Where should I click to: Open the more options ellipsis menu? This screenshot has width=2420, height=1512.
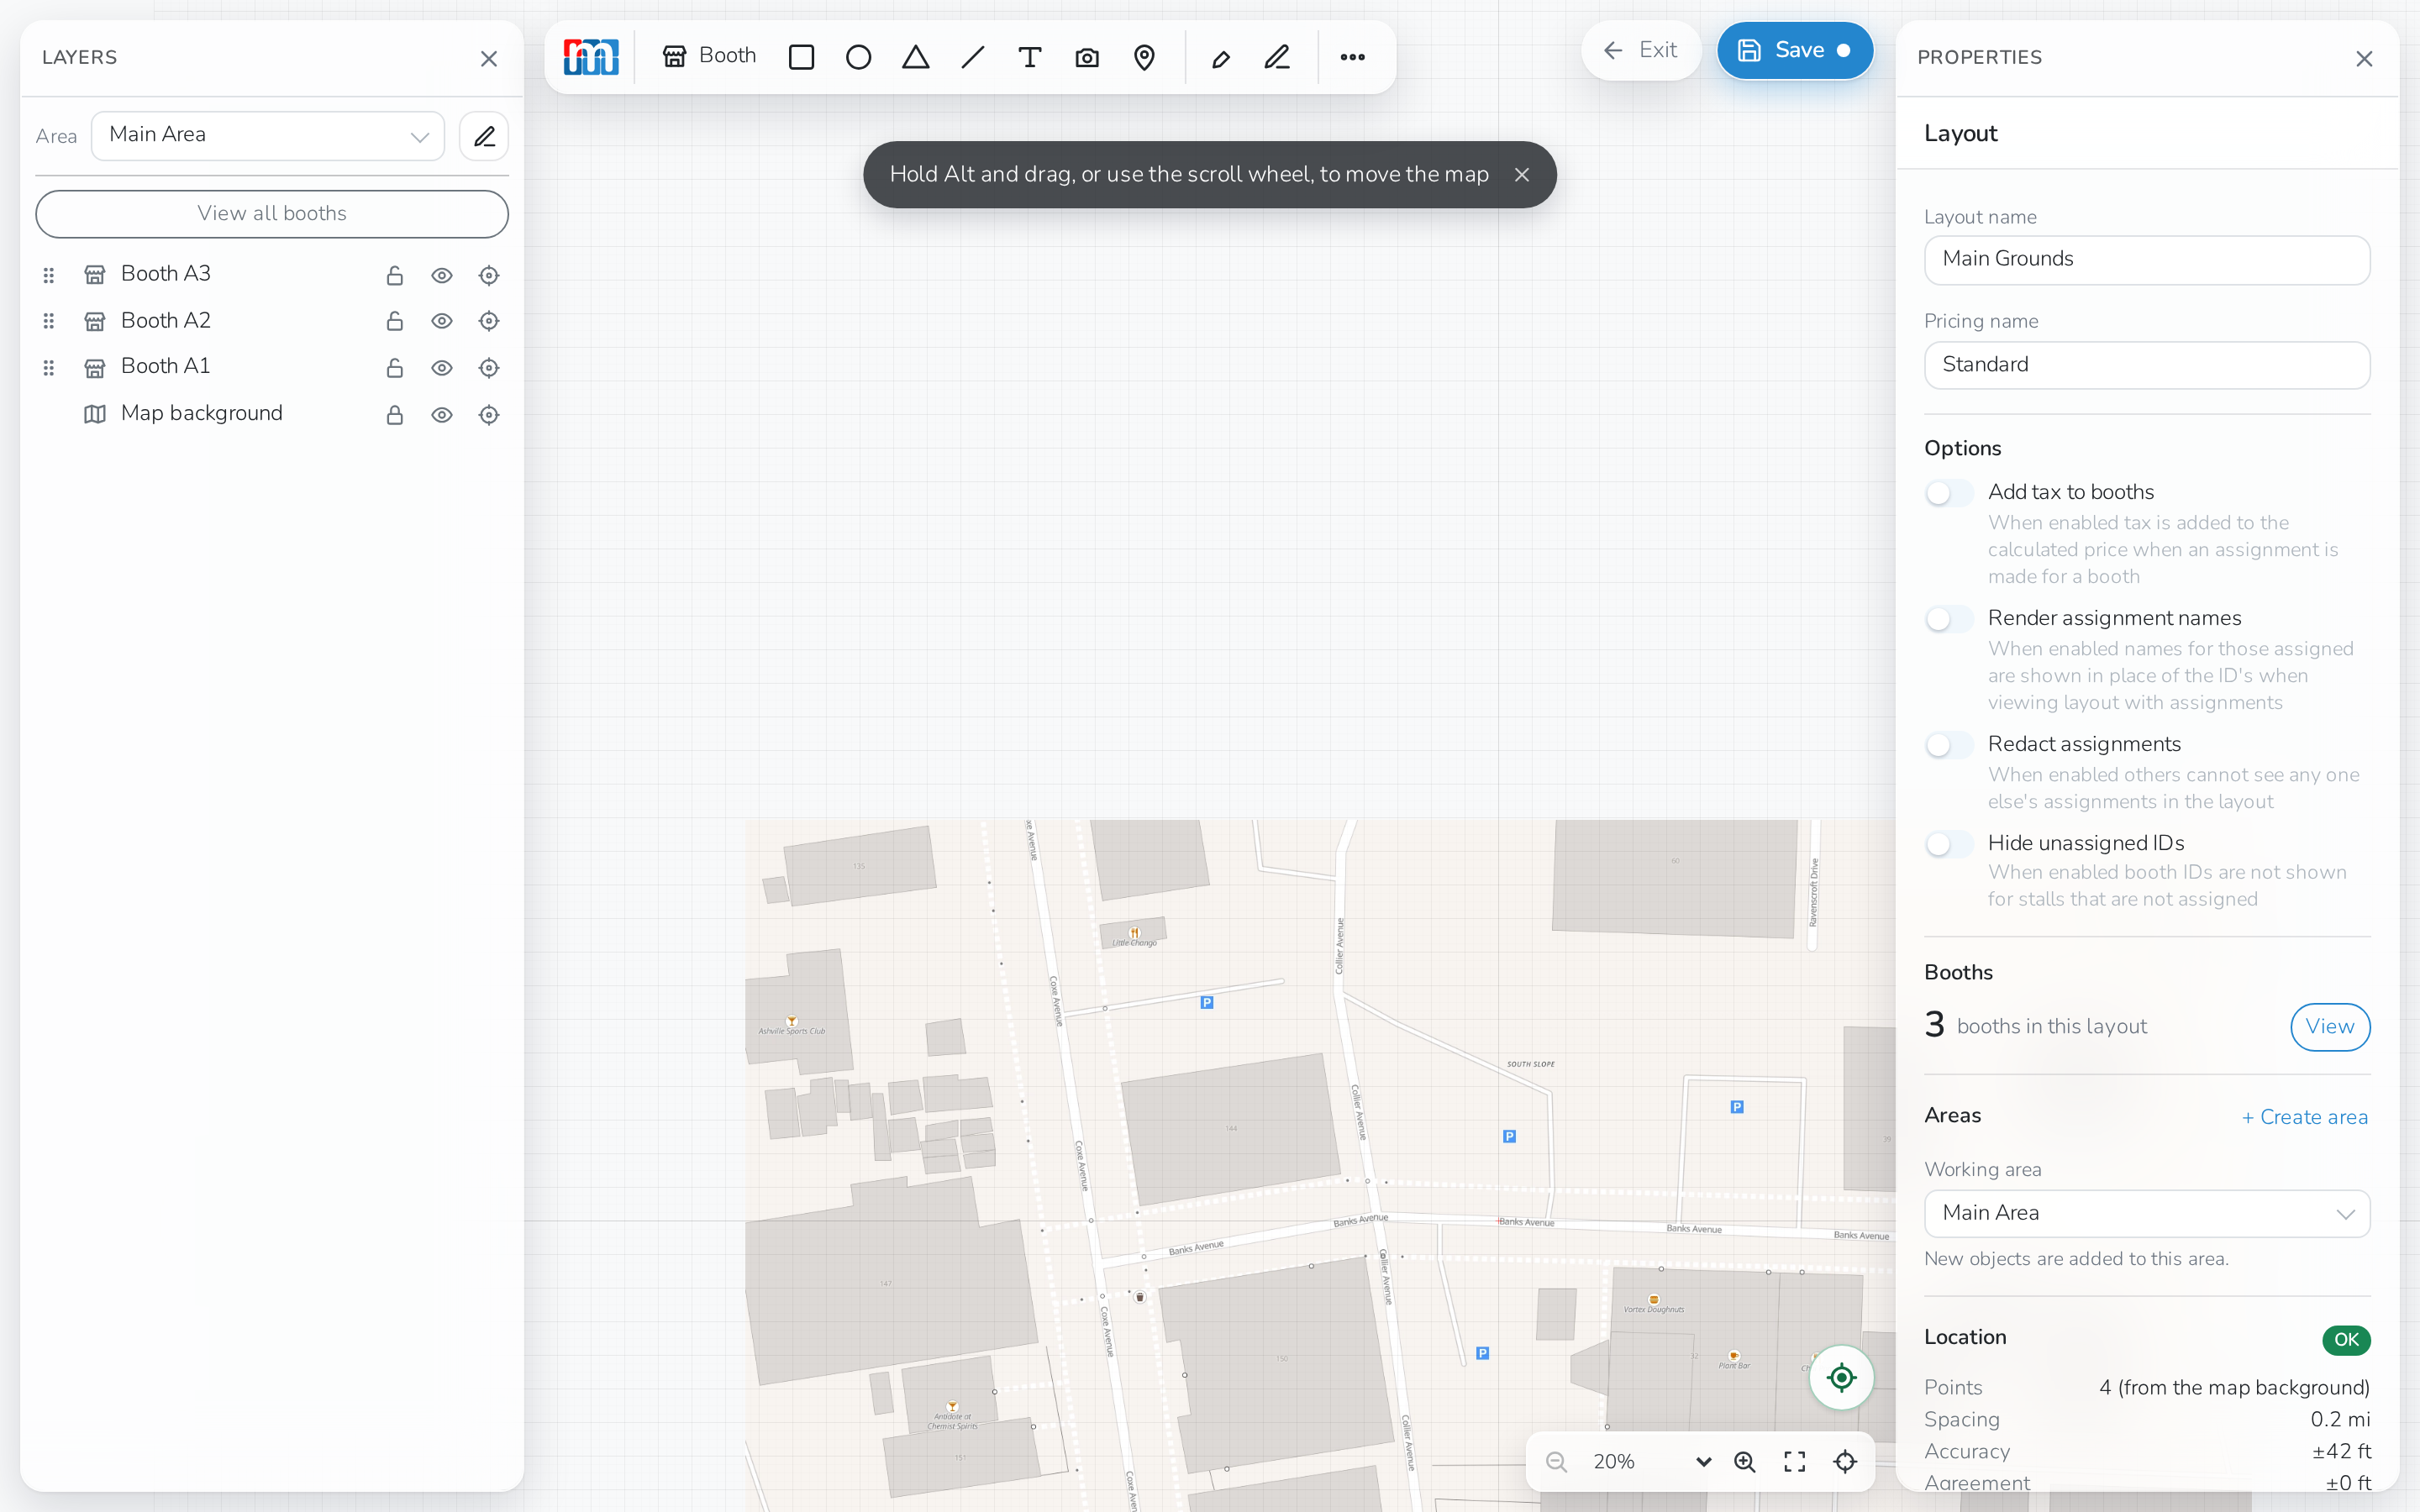pos(1352,57)
